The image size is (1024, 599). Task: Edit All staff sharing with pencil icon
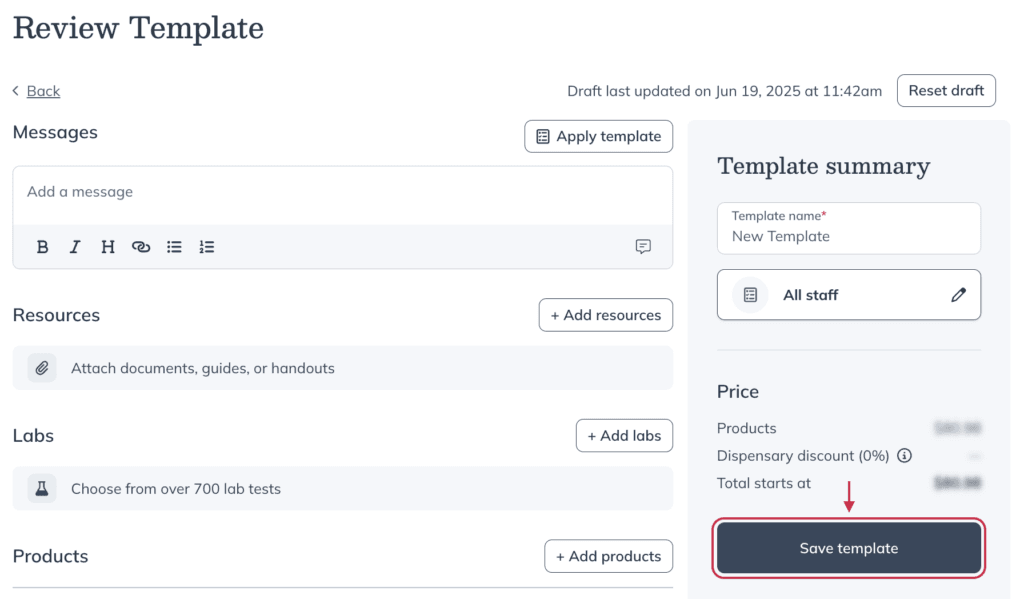958,295
